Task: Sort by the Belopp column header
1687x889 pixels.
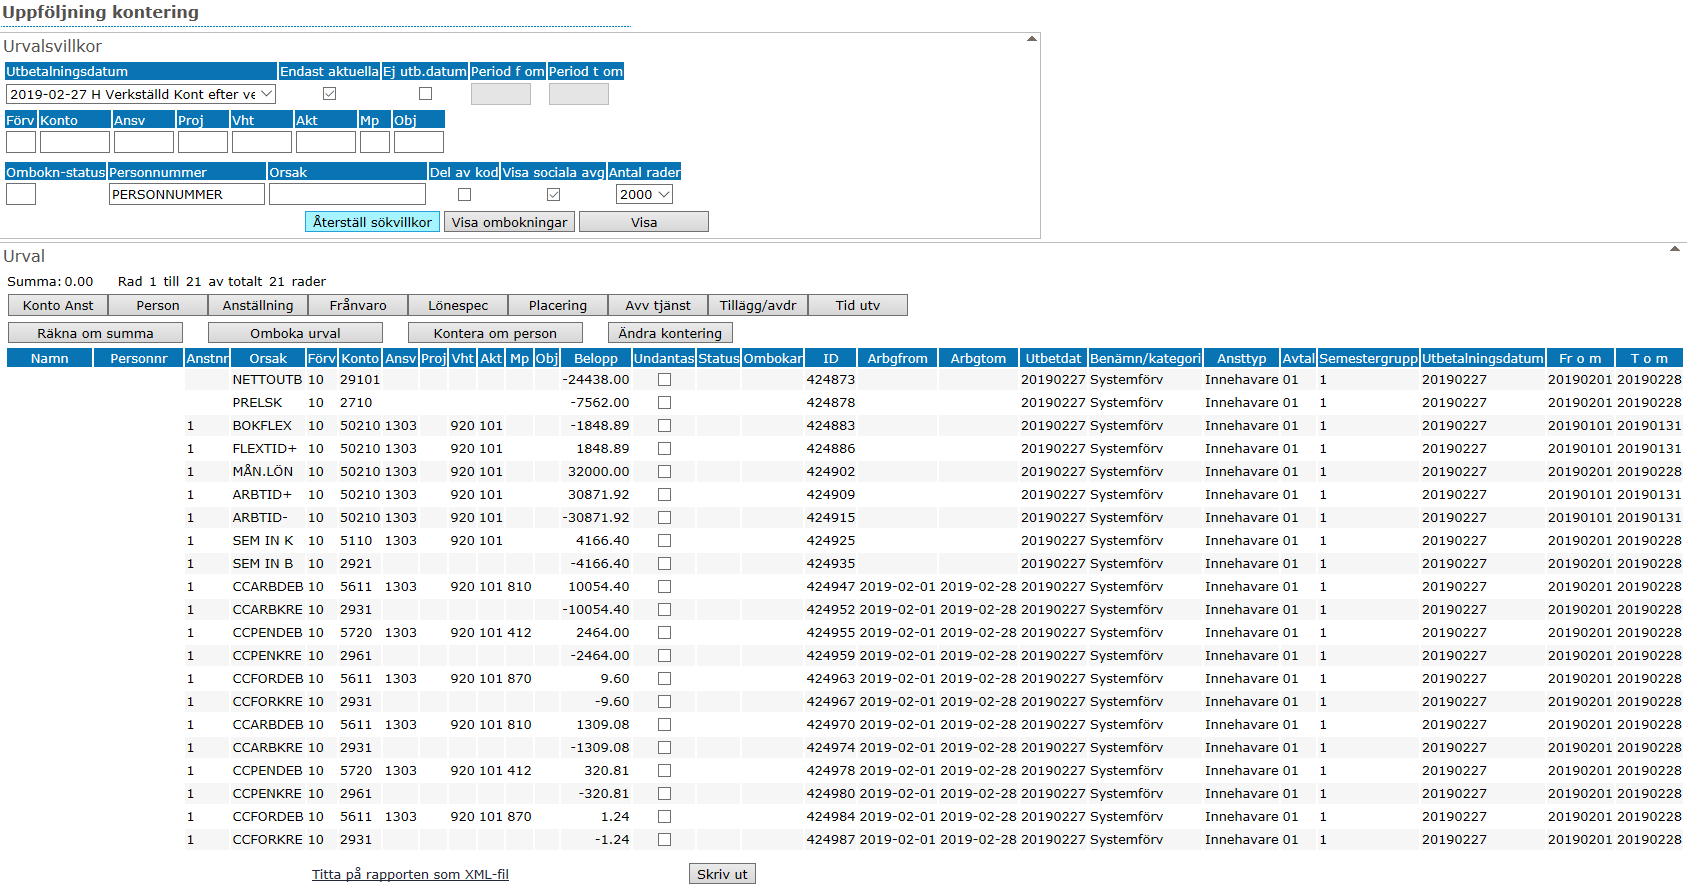Action: 596,358
